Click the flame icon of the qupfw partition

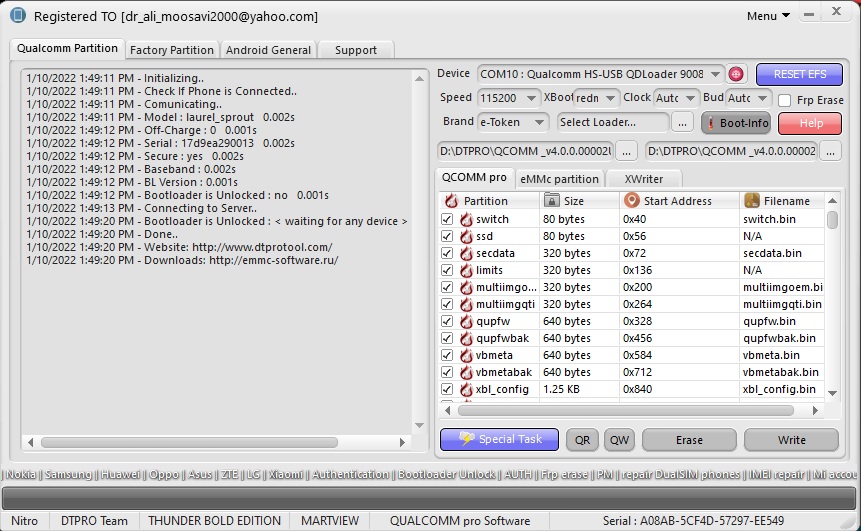coord(466,321)
